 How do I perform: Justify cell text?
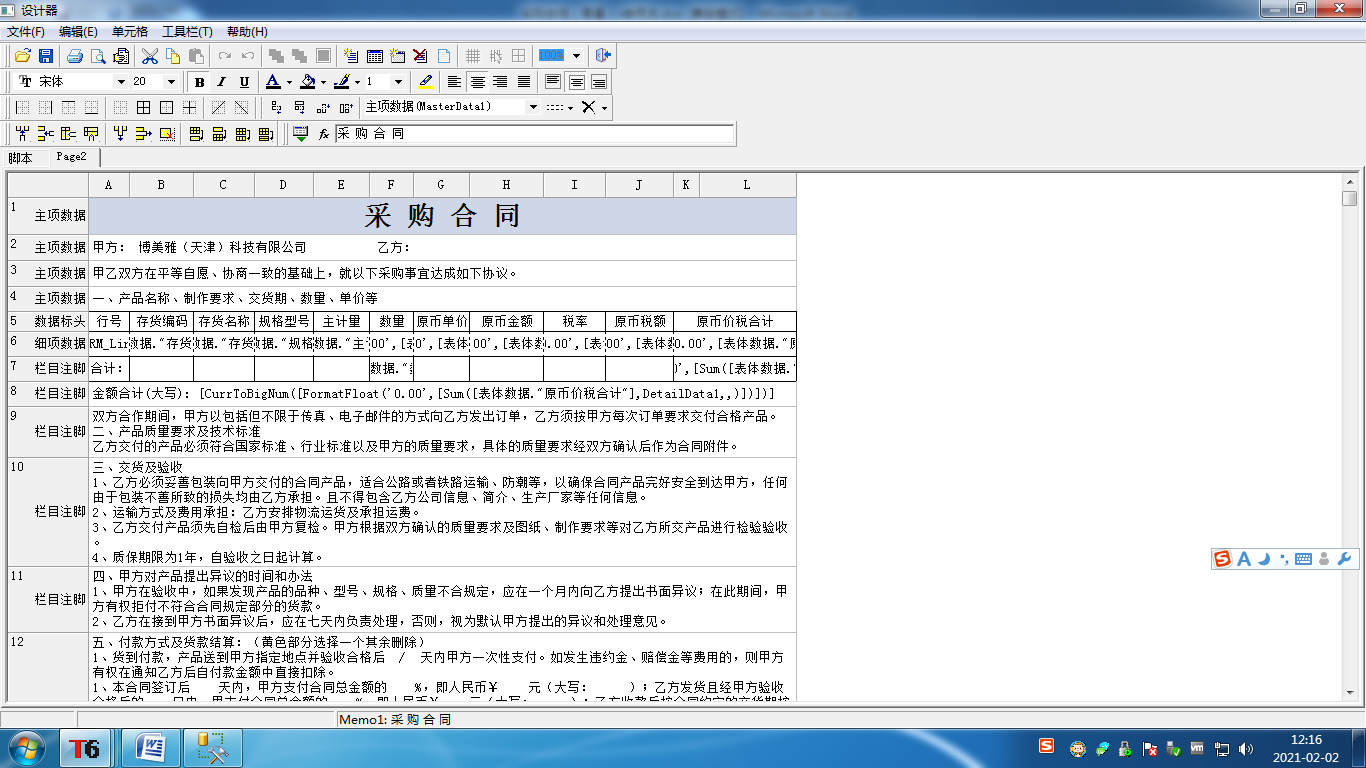[x=523, y=82]
